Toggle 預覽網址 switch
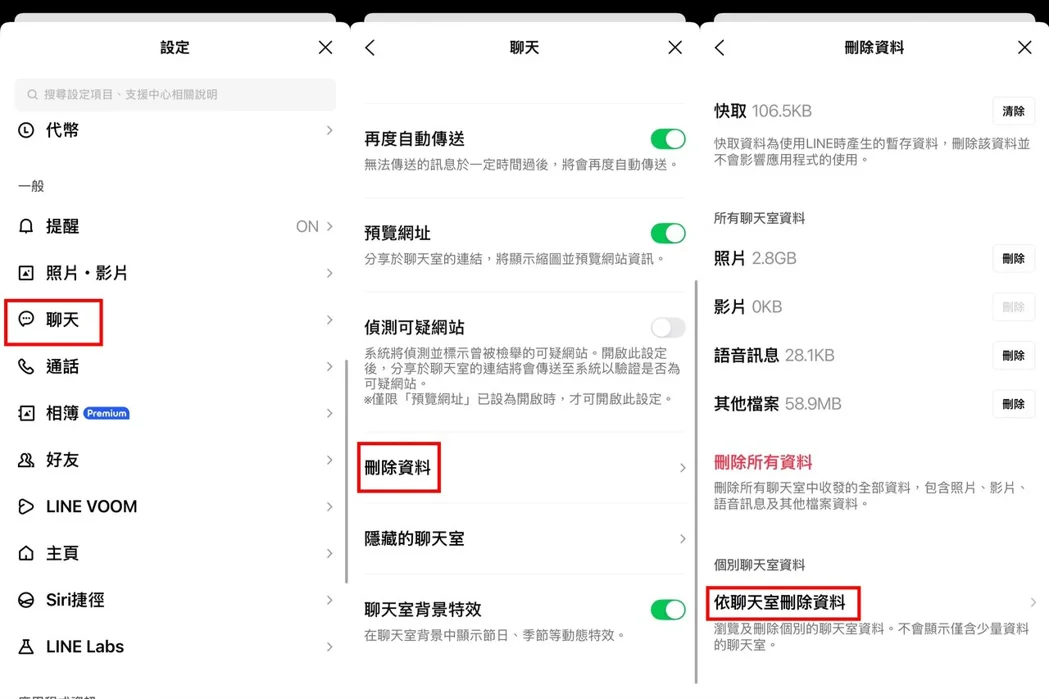This screenshot has width=1049, height=699. tap(668, 233)
